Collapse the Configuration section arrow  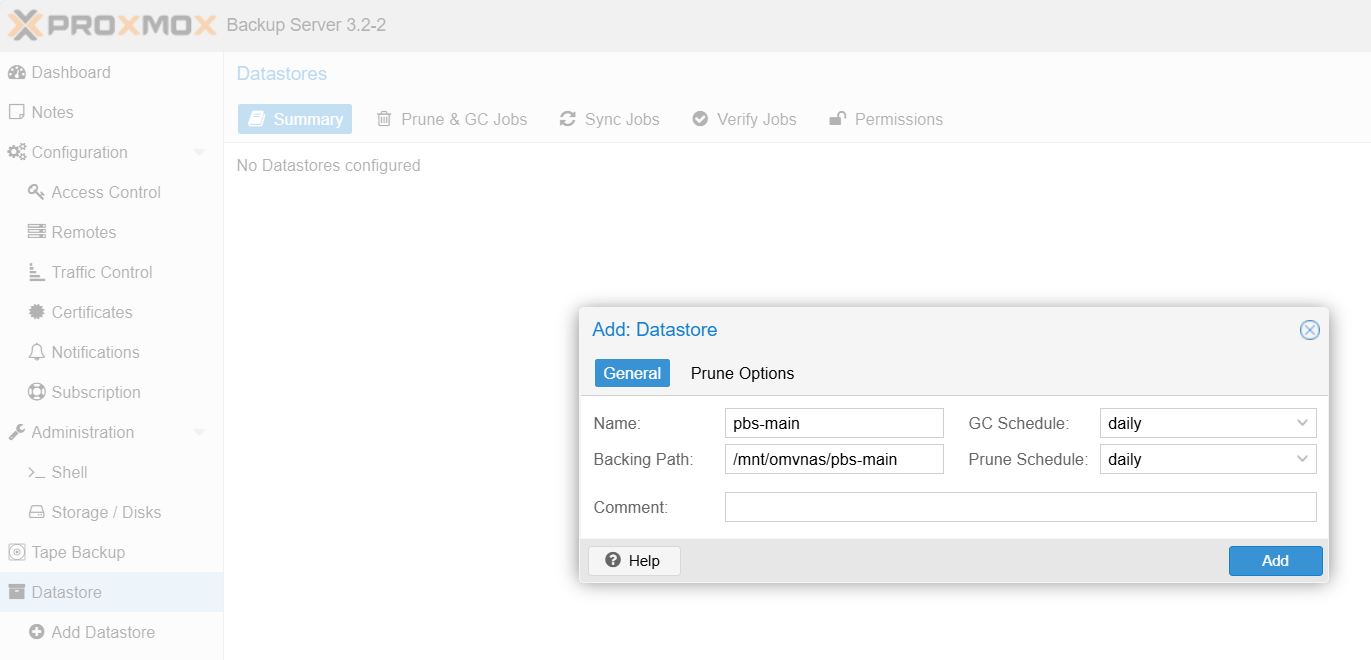(199, 153)
